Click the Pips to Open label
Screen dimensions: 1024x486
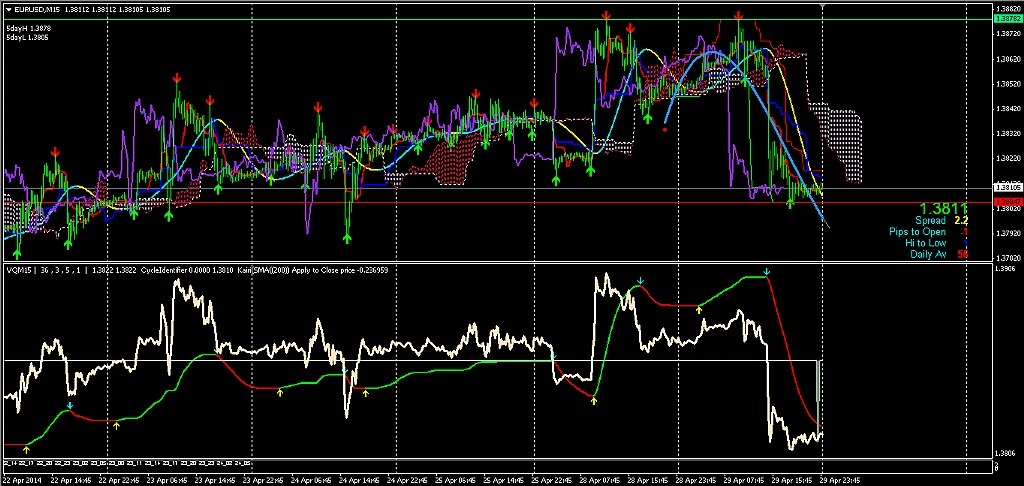coord(917,232)
